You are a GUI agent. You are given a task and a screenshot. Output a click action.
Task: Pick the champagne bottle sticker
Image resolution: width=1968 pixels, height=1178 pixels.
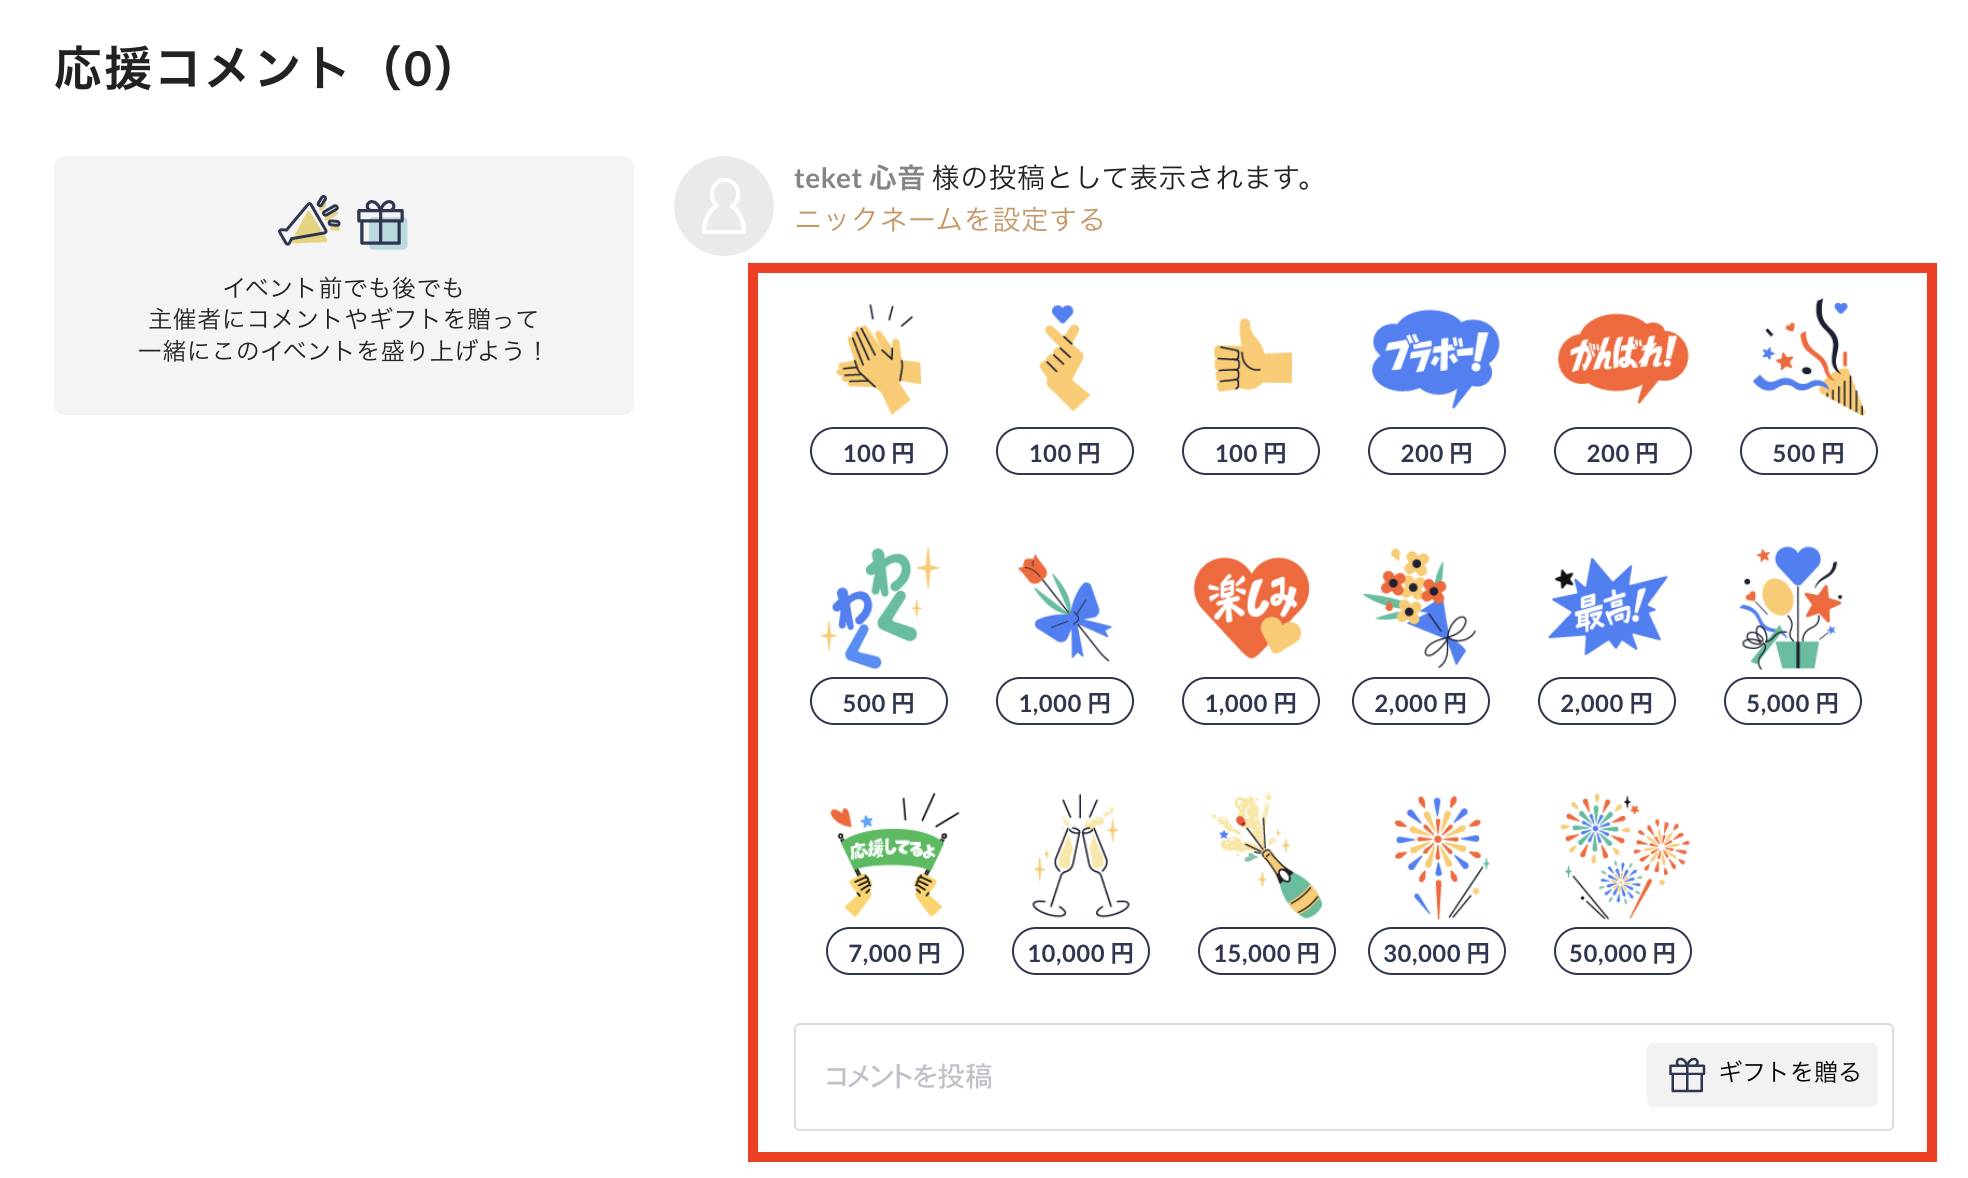click(x=1267, y=855)
